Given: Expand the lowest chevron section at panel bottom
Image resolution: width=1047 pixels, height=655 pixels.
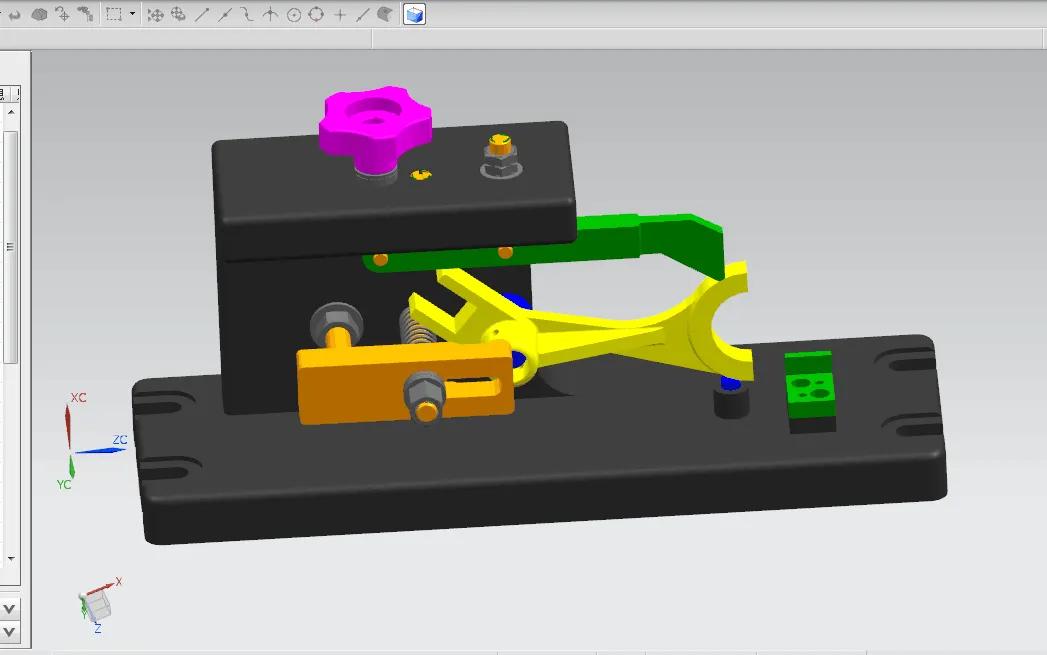Looking at the screenshot, I should pyautogui.click(x=9, y=632).
